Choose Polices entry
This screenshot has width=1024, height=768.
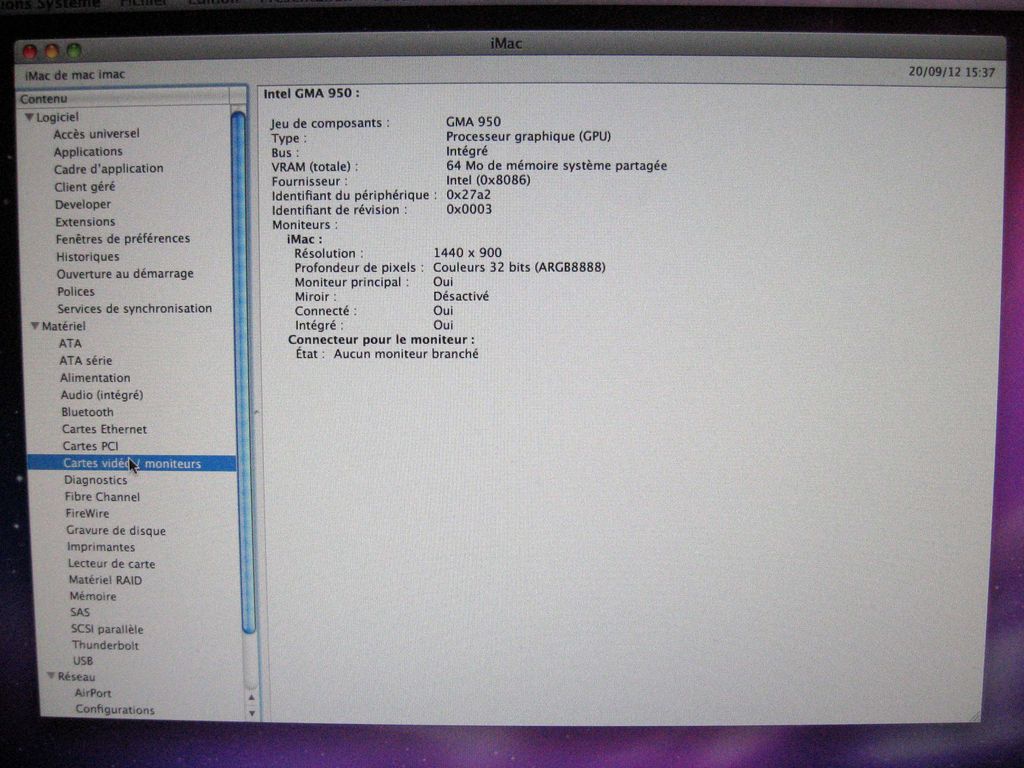(x=76, y=291)
